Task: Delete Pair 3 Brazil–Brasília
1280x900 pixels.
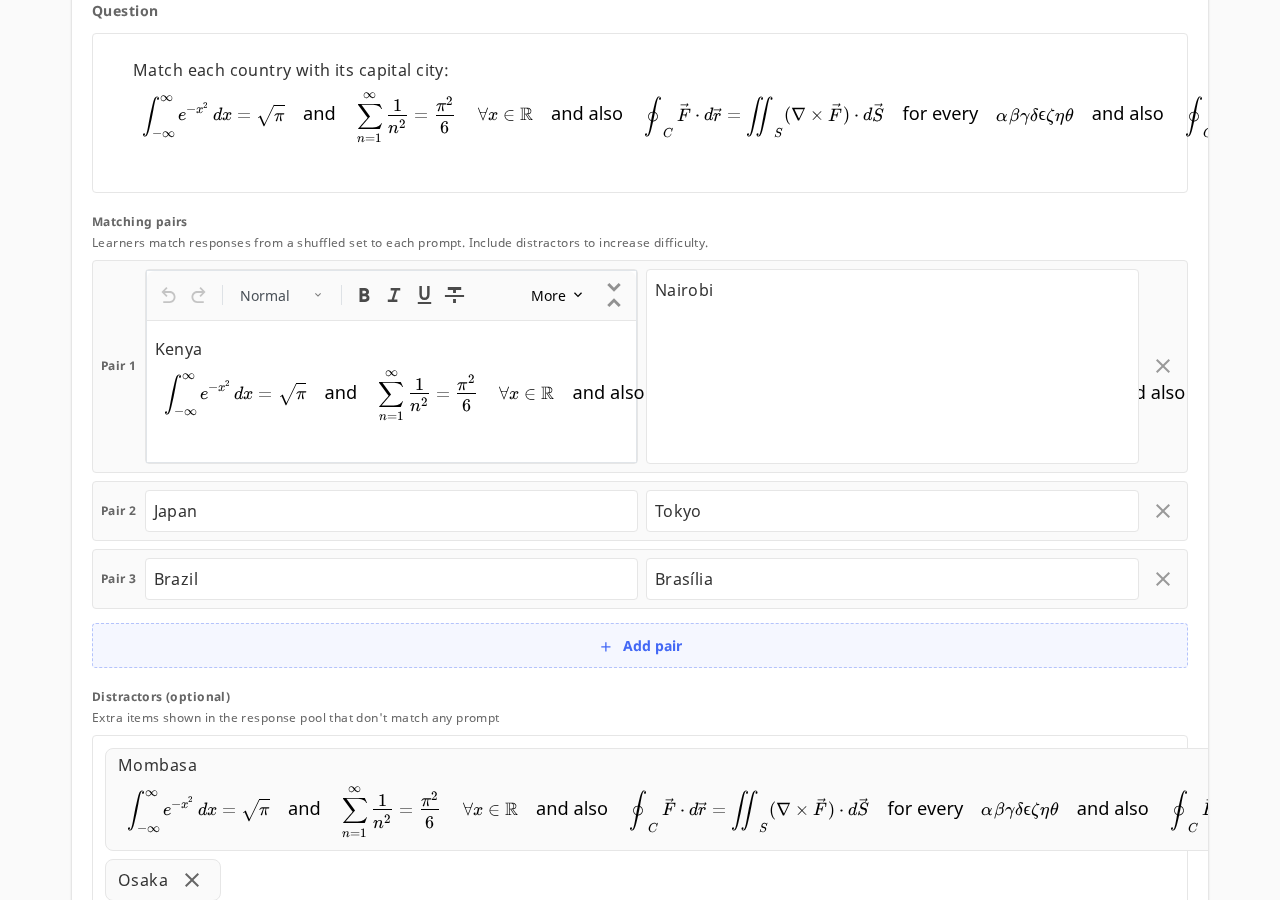Action: pyautogui.click(x=1163, y=579)
